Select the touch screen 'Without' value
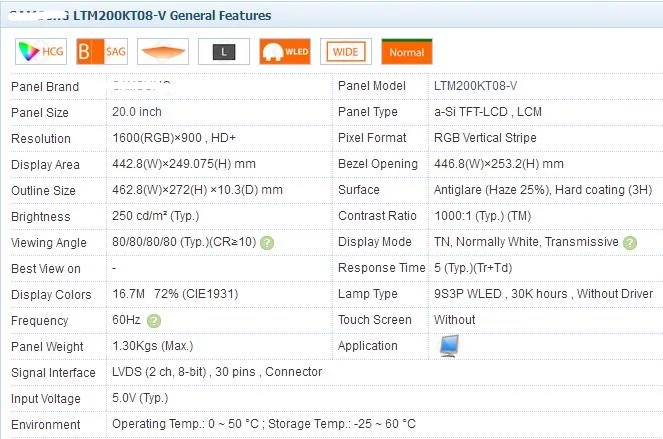 pos(455,320)
